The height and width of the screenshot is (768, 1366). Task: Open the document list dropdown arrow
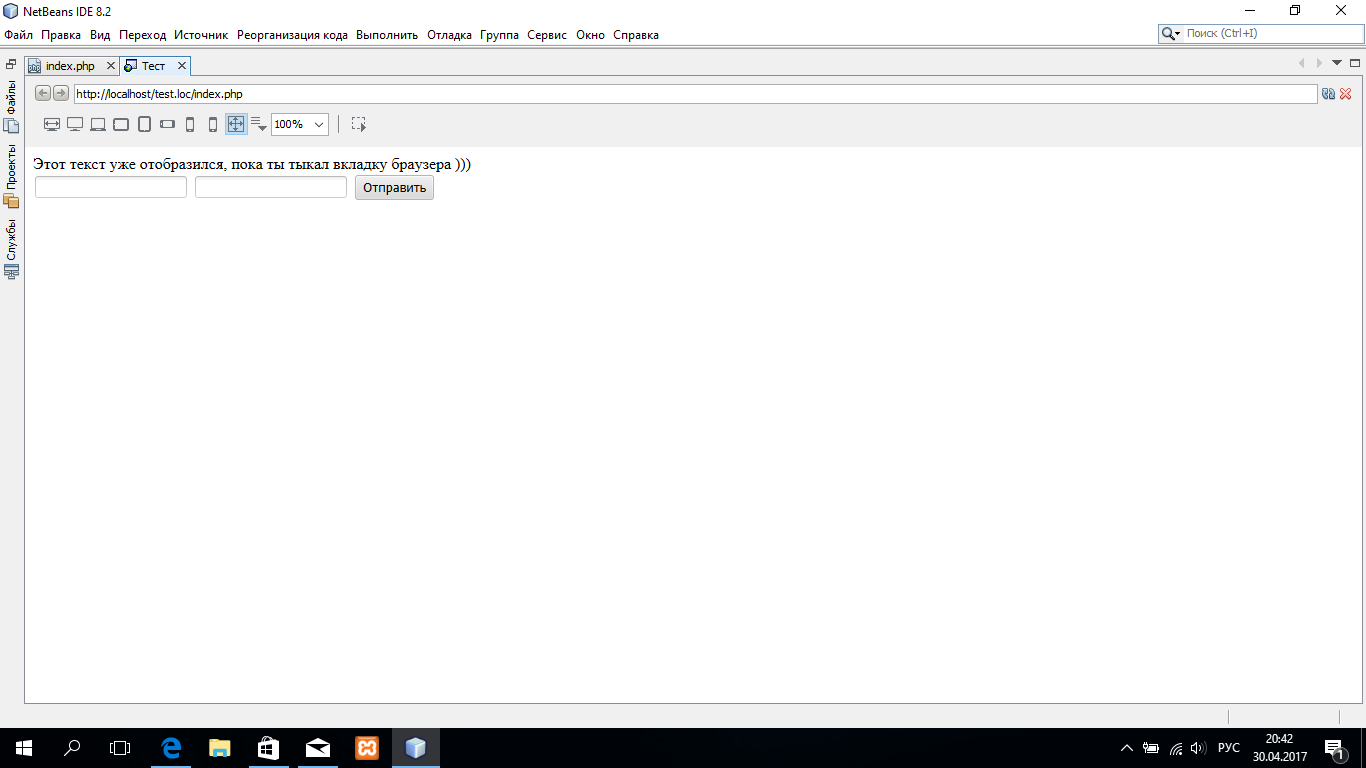click(x=1337, y=63)
